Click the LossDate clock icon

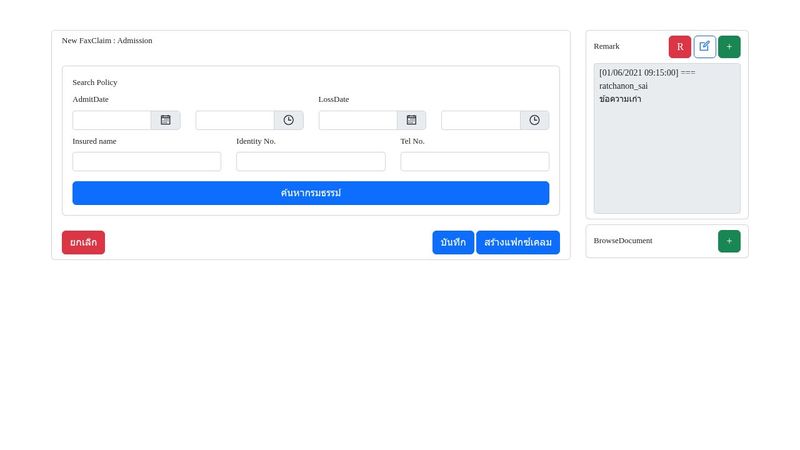(534, 120)
